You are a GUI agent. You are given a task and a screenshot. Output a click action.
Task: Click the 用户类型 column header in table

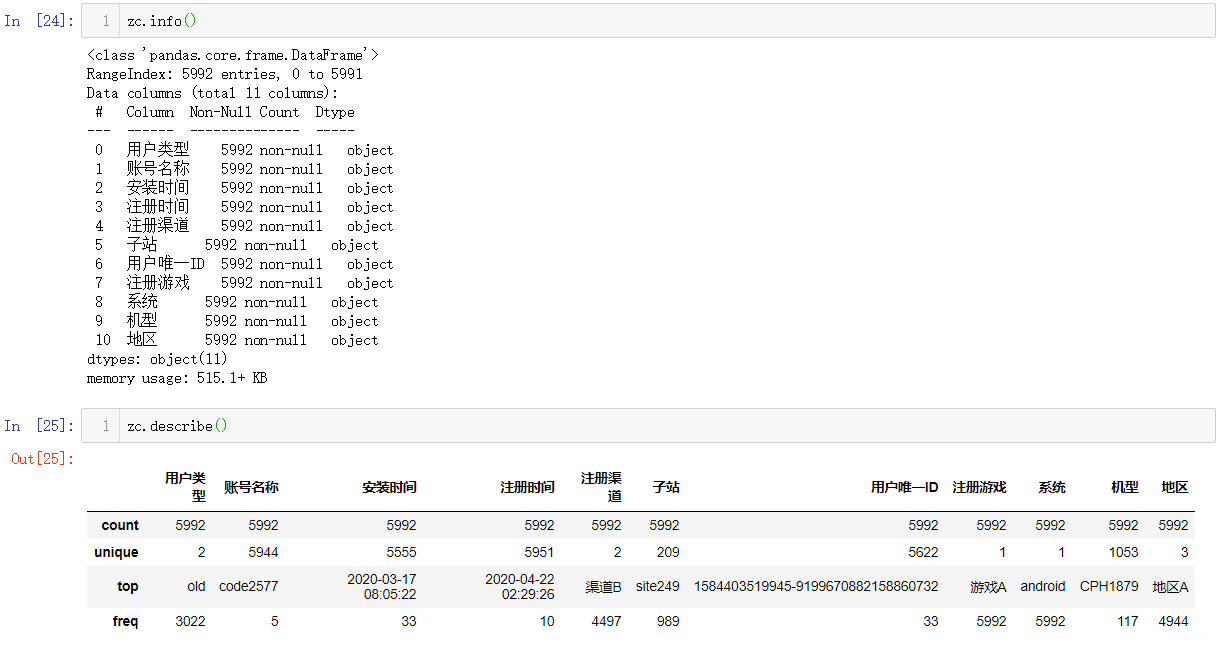click(x=185, y=487)
